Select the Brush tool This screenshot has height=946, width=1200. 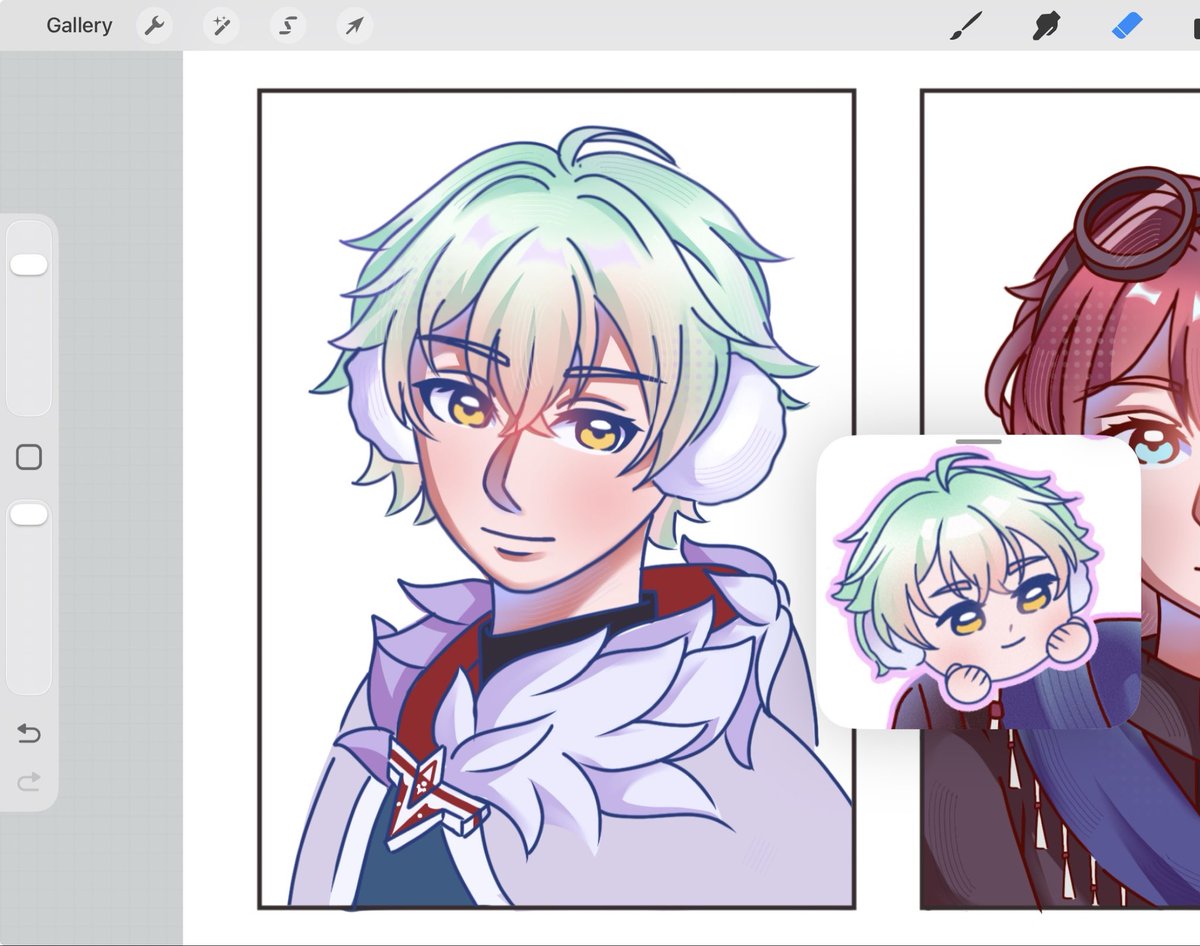(965, 25)
